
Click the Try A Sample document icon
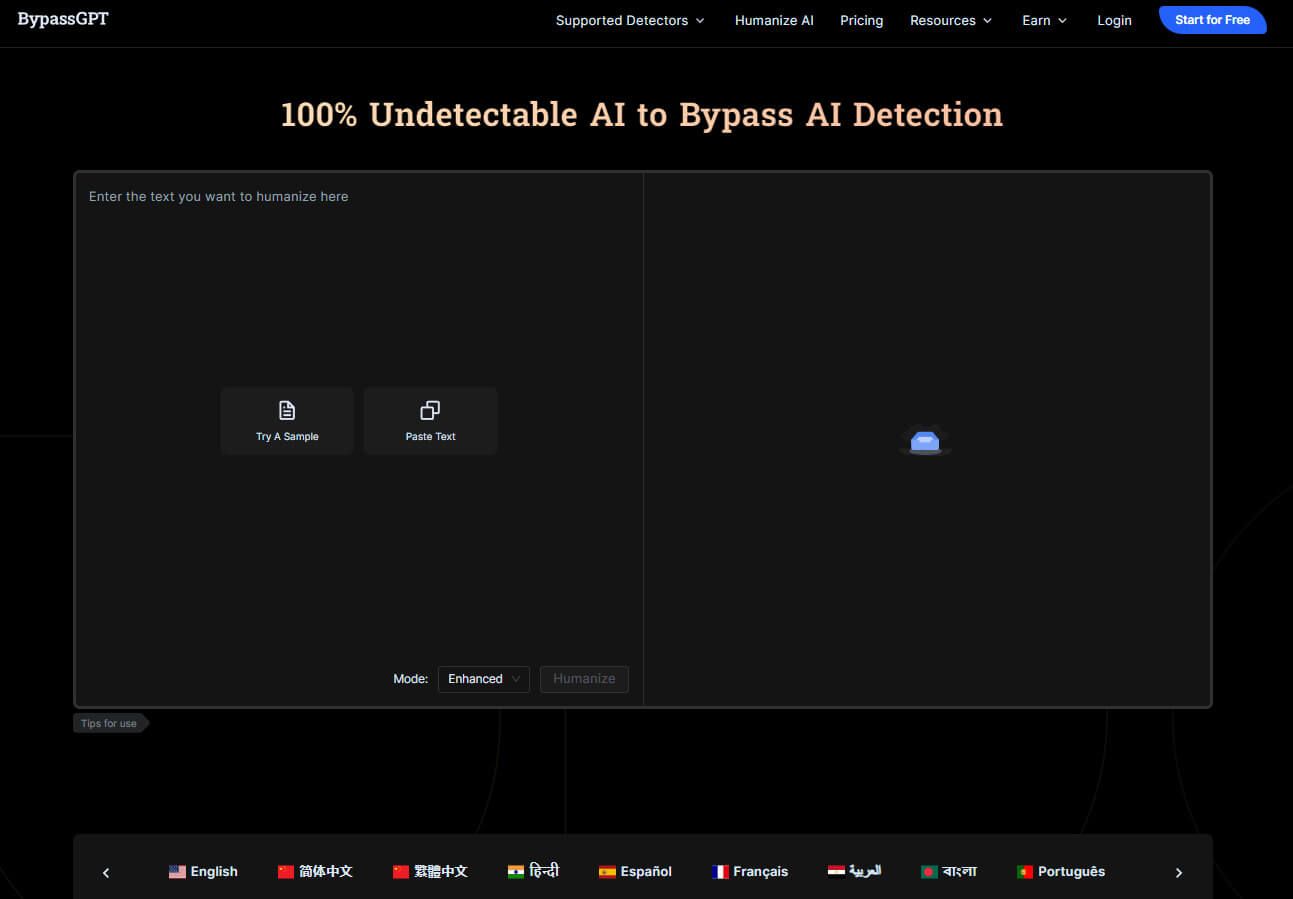pos(287,410)
